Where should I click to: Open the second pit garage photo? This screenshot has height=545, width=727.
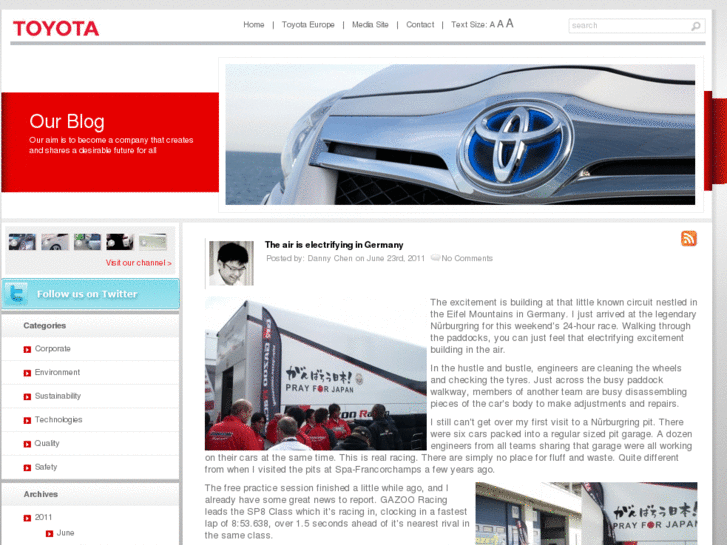click(587, 513)
